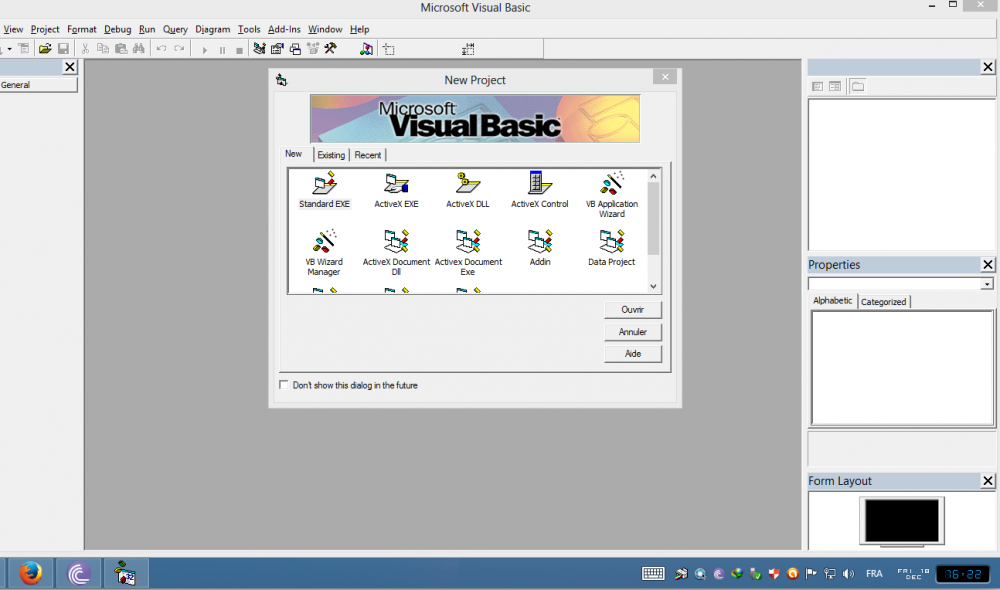Open the Debug menu
Screen dimensions: 1000x590
[x=117, y=29]
